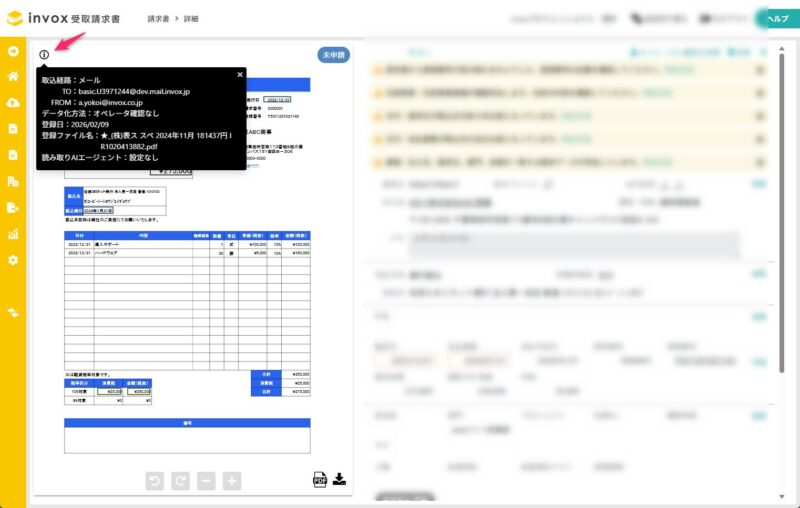This screenshot has width=800, height=508.
Task: Zoom in on the invoice preview with plus
Action: (232, 481)
